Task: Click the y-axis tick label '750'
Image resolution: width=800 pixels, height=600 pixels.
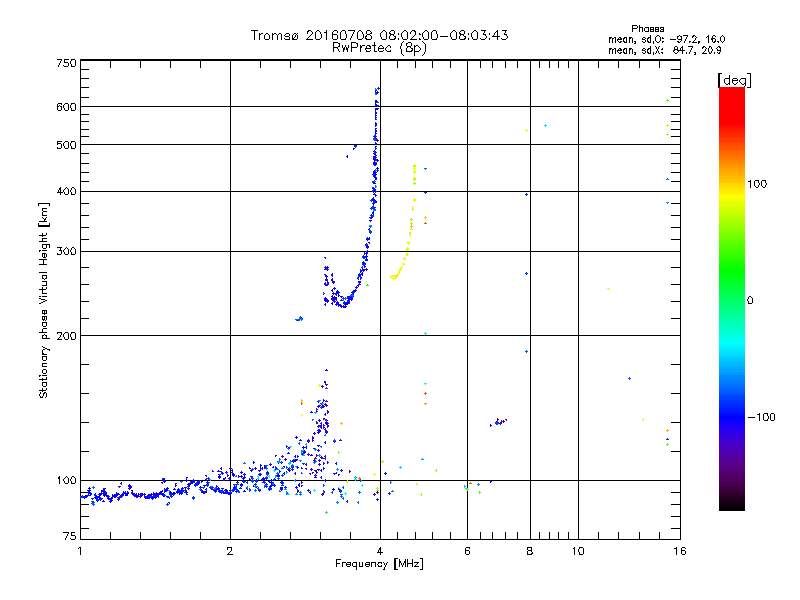Action: coord(66,63)
